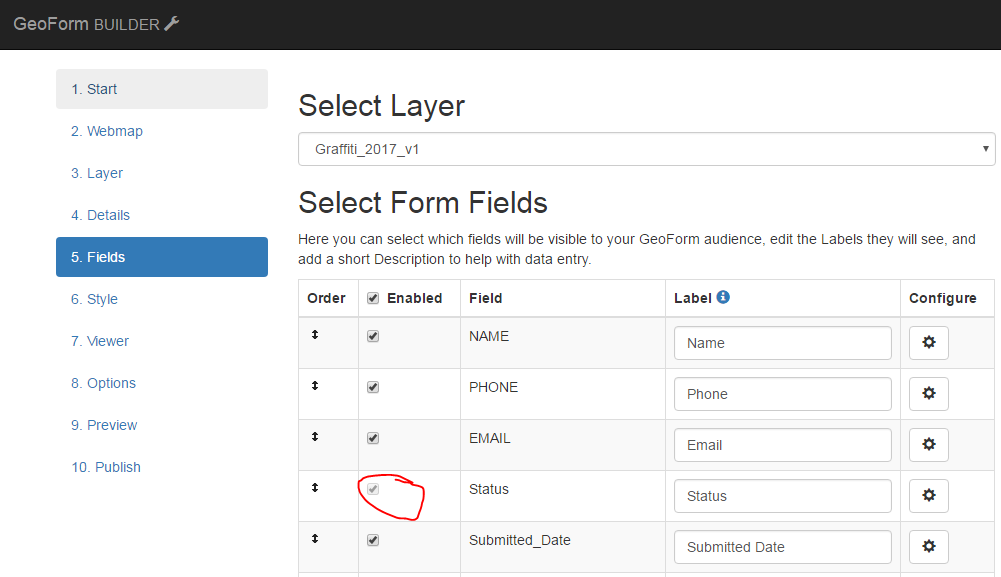Configure the Submitted_Date field via gear
1001x577 pixels.
[928, 547]
